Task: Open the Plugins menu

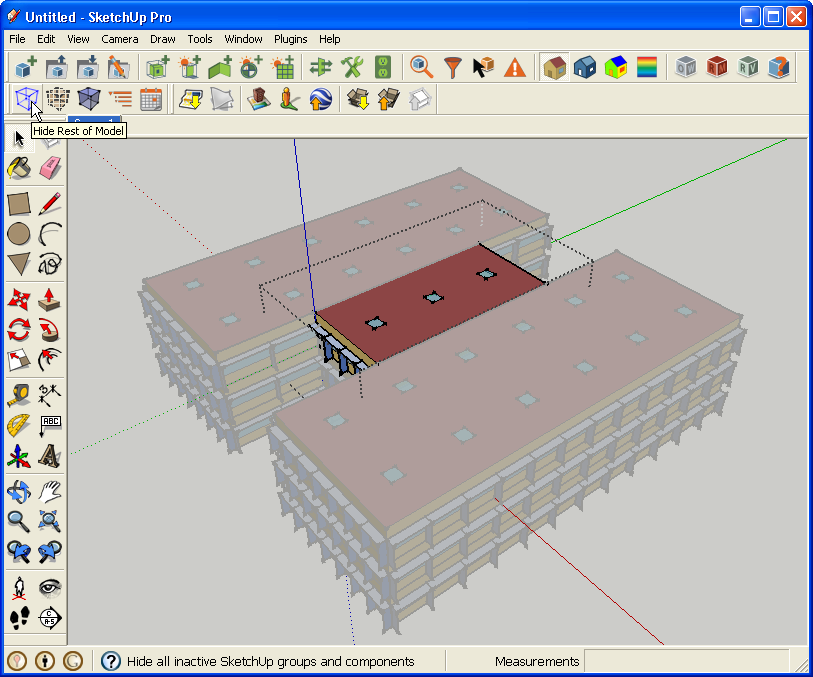Action: 290,39
